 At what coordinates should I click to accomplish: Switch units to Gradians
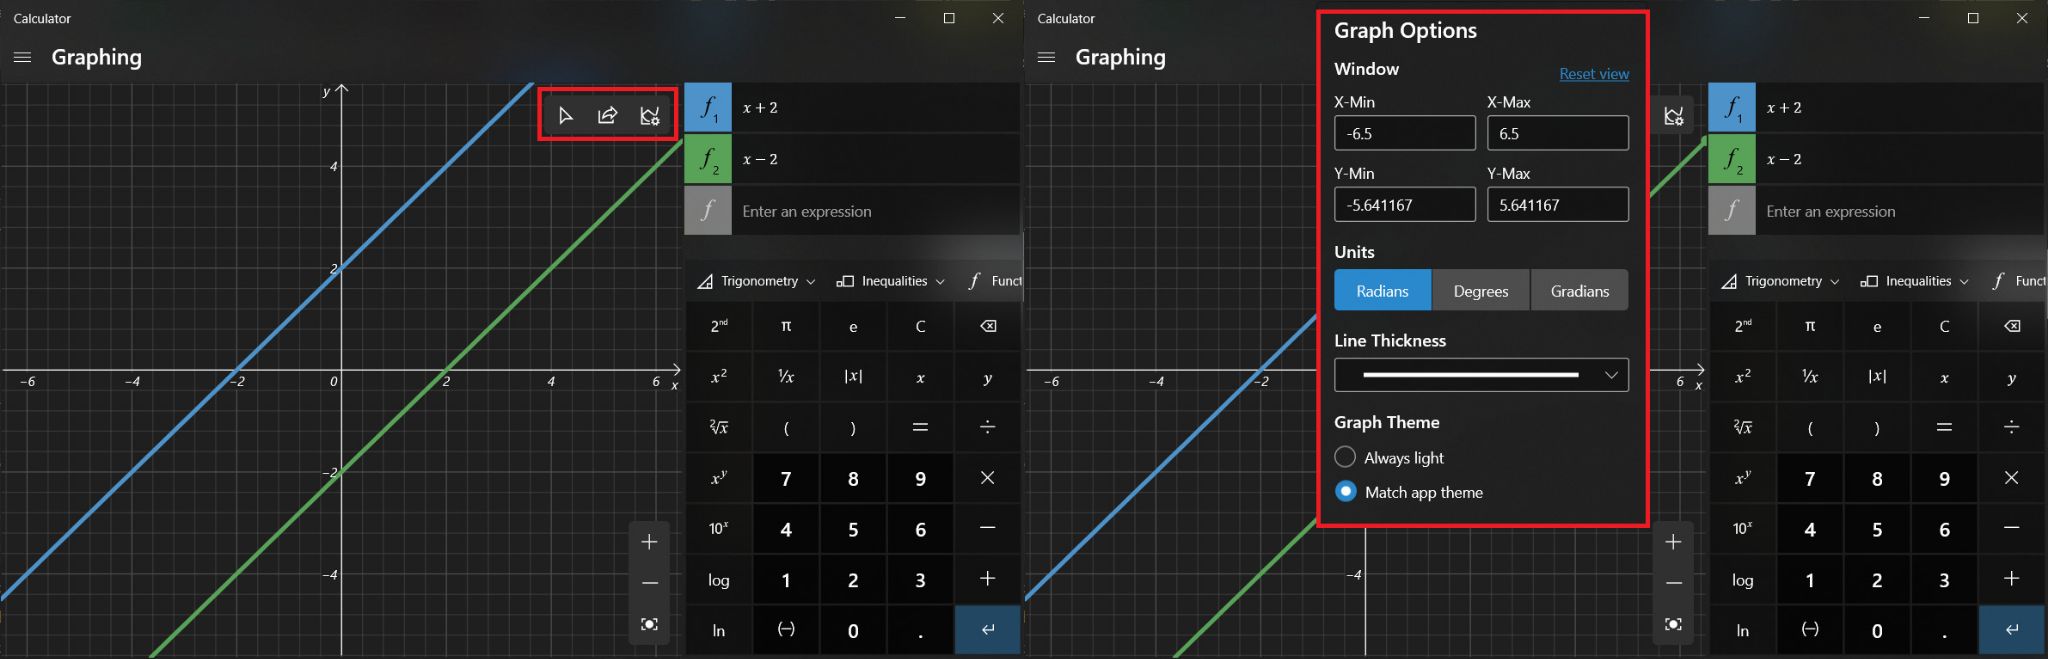[x=1579, y=291]
